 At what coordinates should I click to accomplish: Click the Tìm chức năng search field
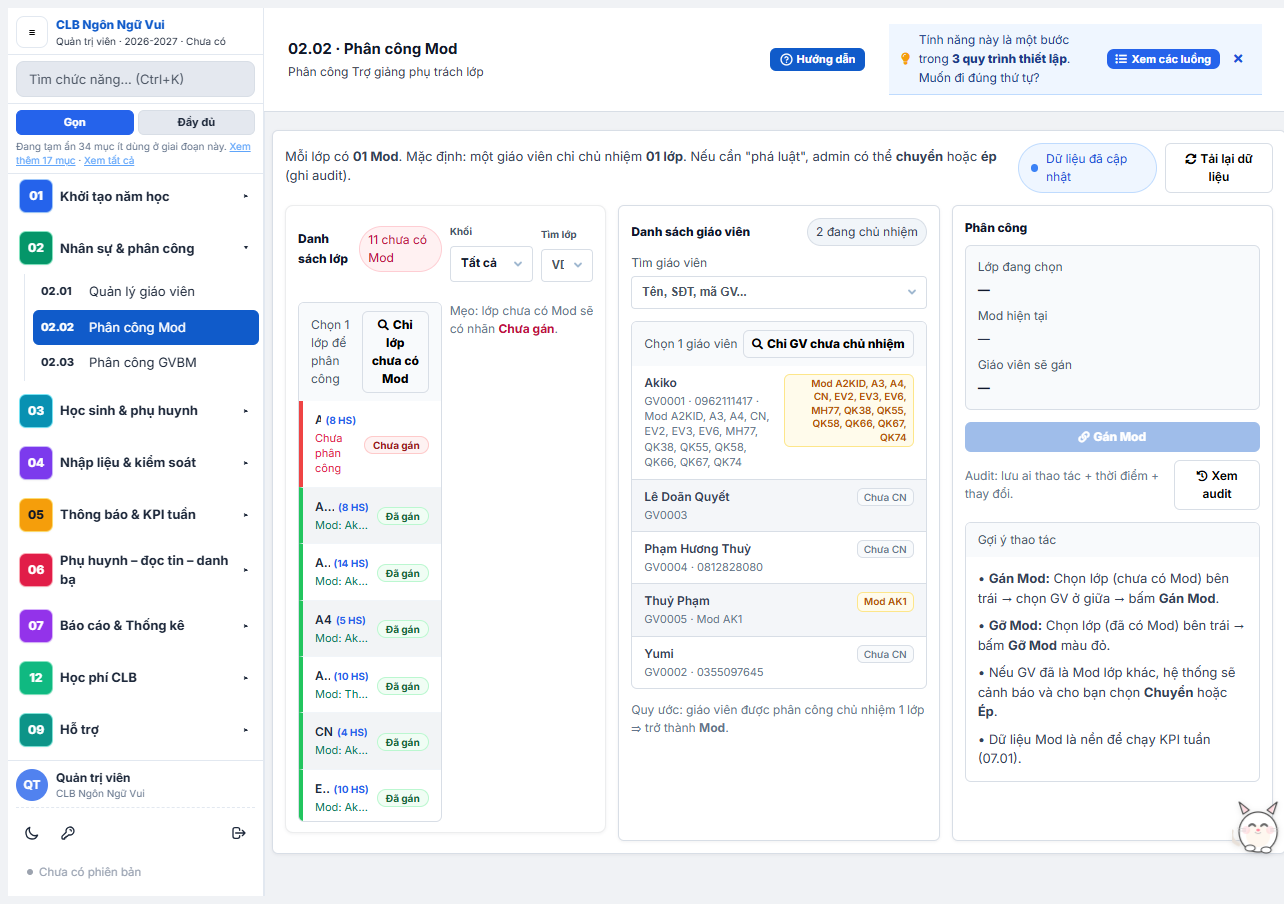point(135,79)
